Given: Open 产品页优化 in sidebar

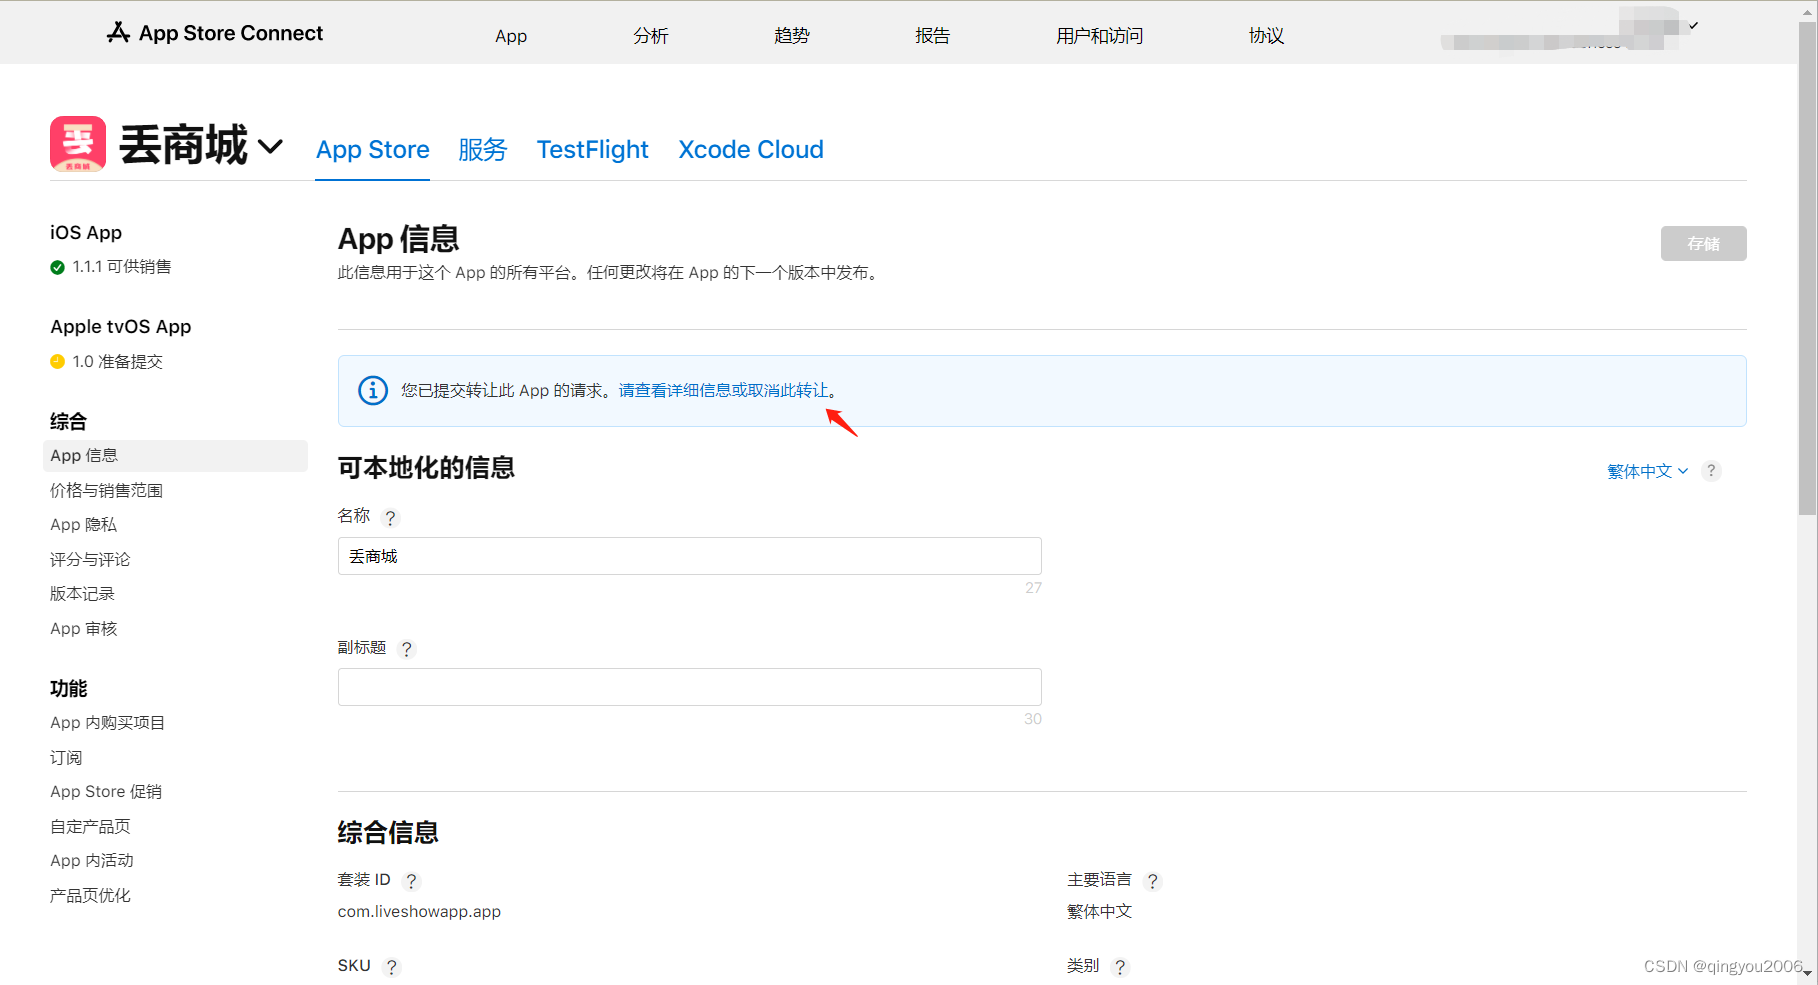Looking at the screenshot, I should point(90,896).
